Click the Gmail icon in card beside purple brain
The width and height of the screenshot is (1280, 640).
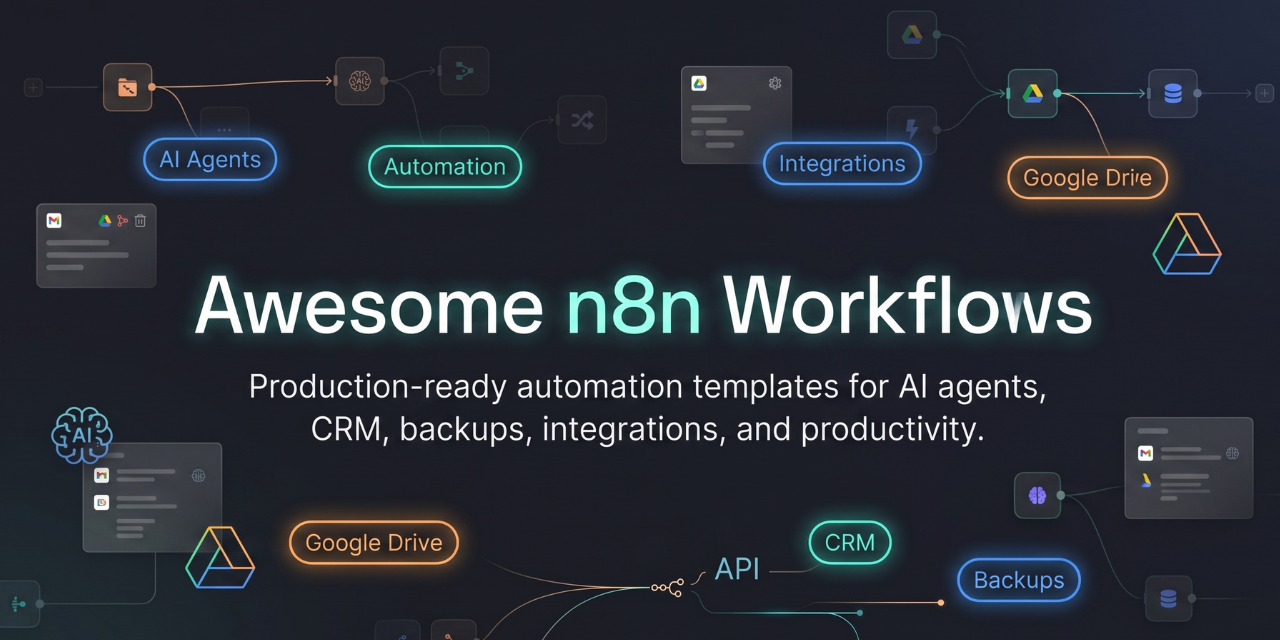pyautogui.click(x=1145, y=453)
